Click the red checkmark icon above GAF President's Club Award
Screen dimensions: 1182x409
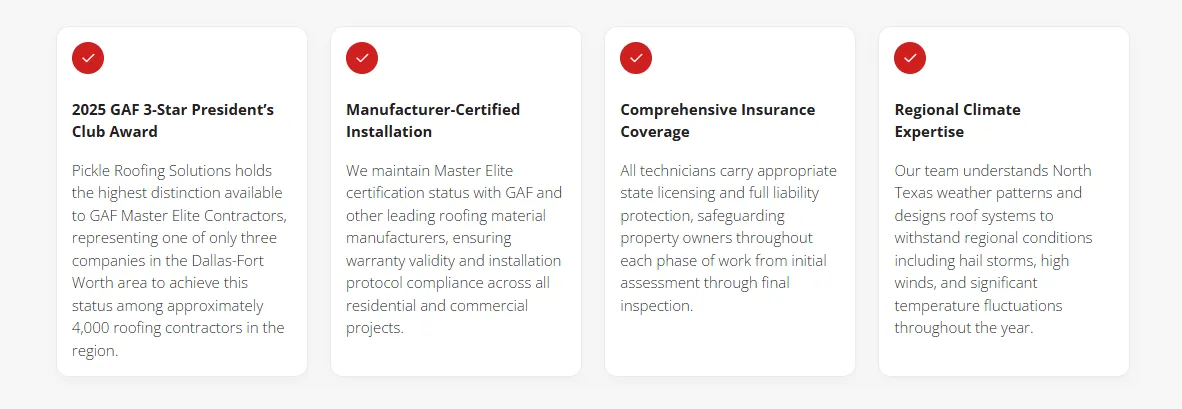(88, 58)
